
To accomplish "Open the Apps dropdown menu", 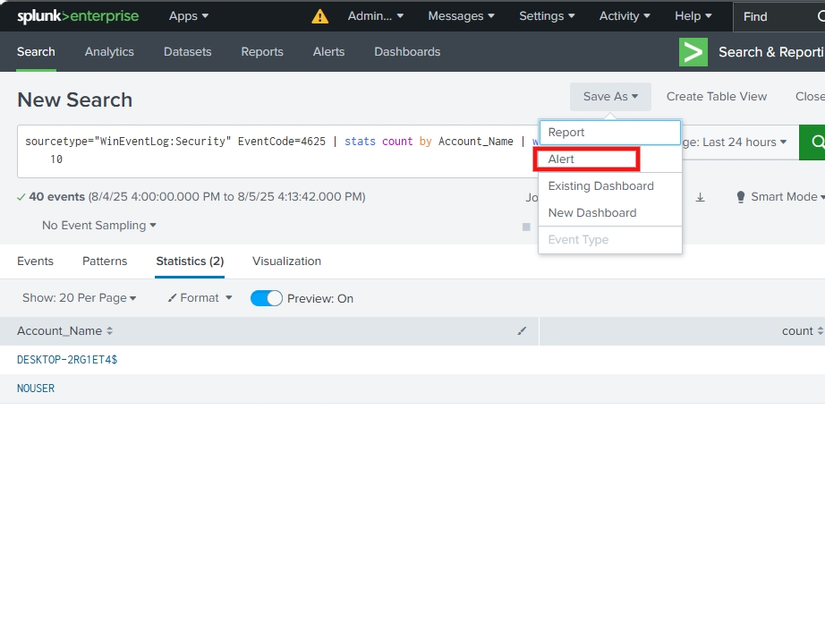I will [x=188, y=16].
